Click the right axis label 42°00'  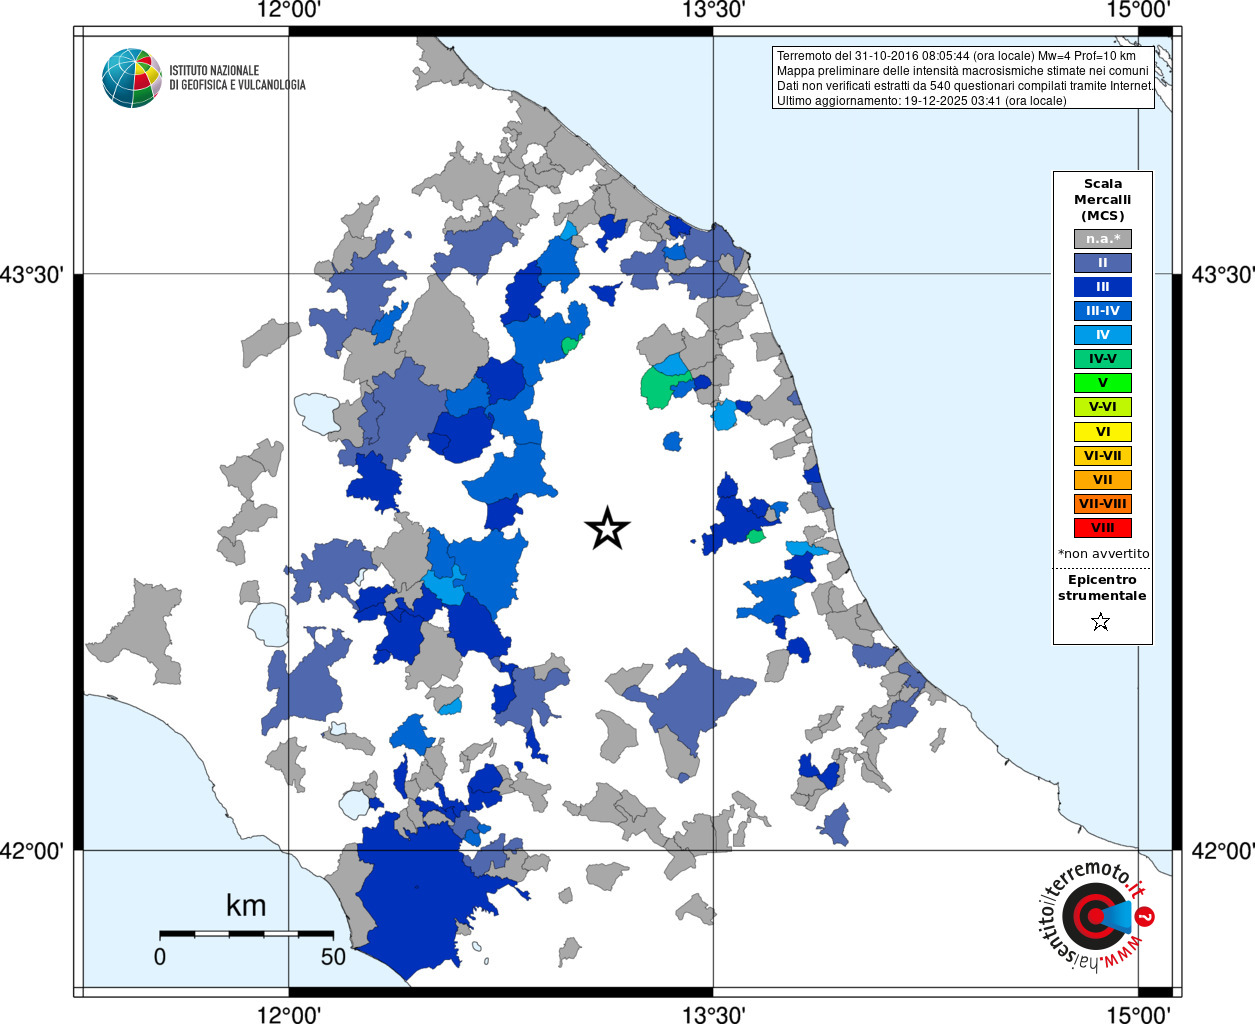(1223, 851)
